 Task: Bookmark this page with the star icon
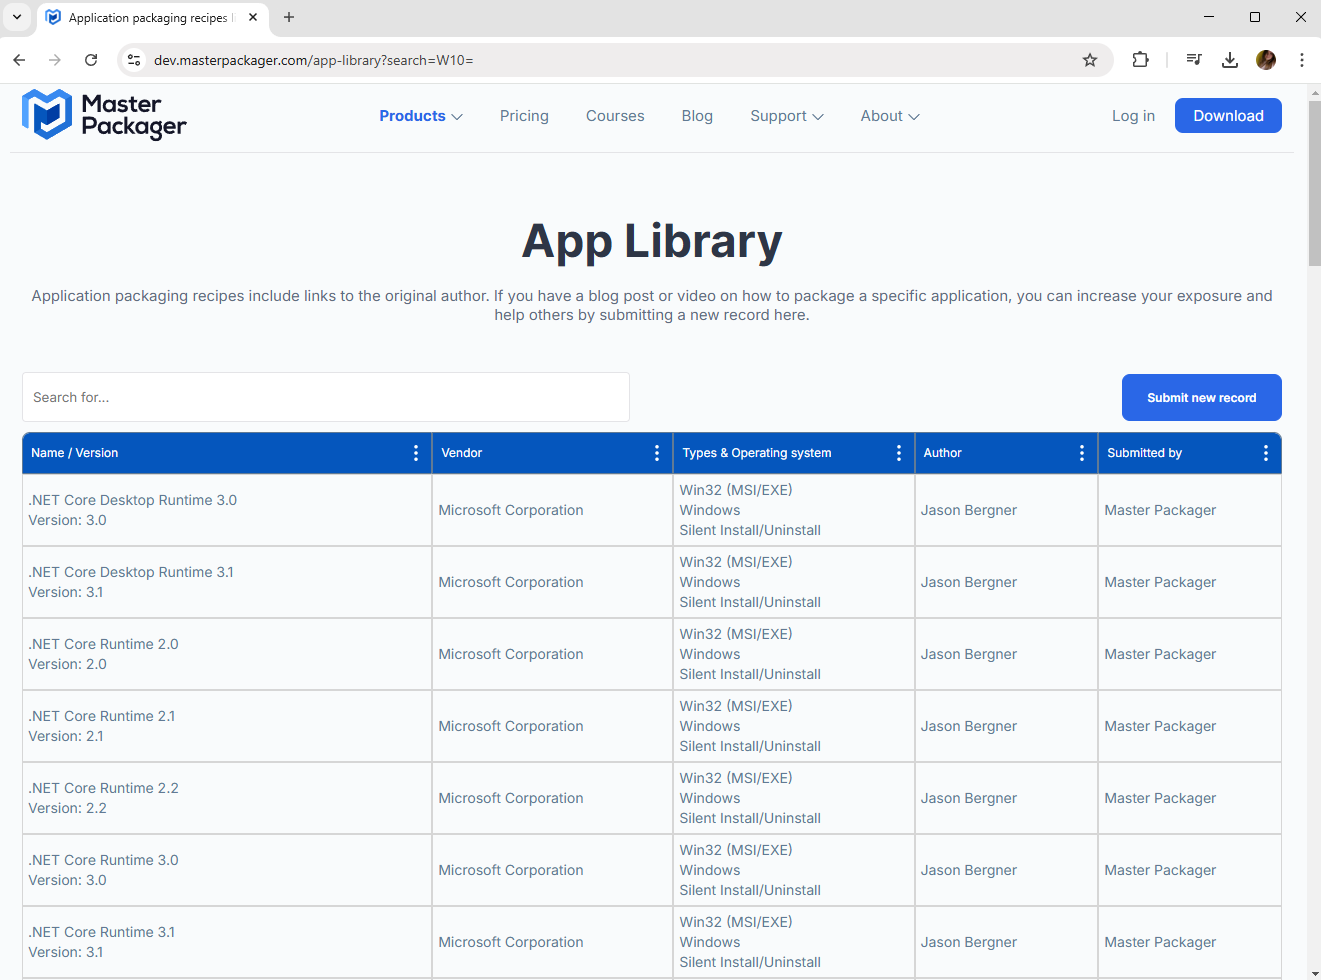pyautogui.click(x=1090, y=60)
